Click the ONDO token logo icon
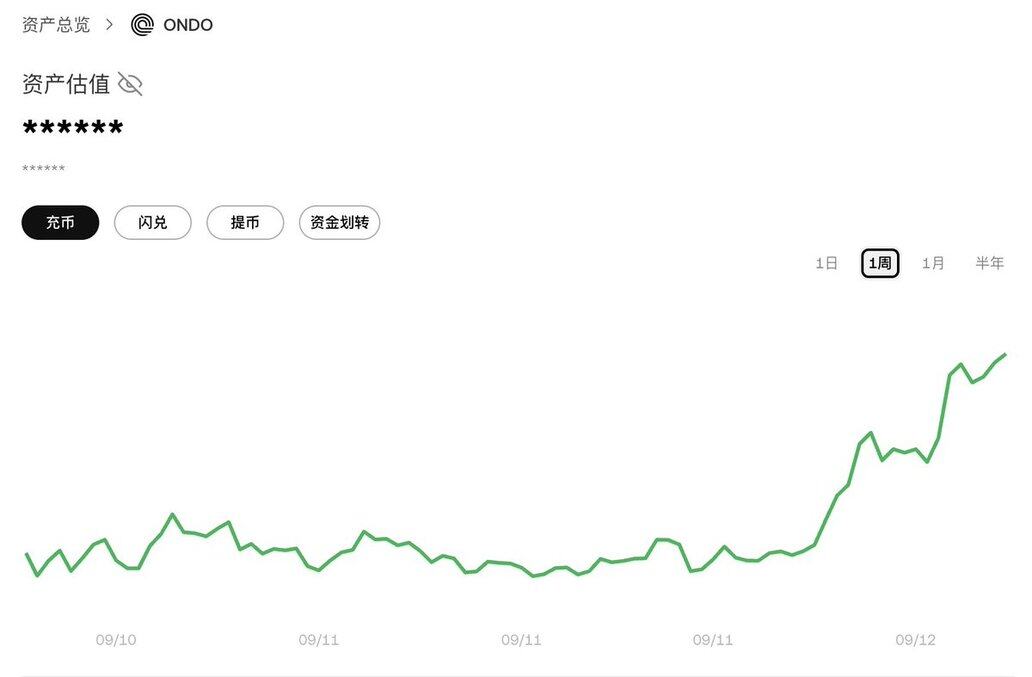Screen dimensions: 1032x677 [x=143, y=25]
